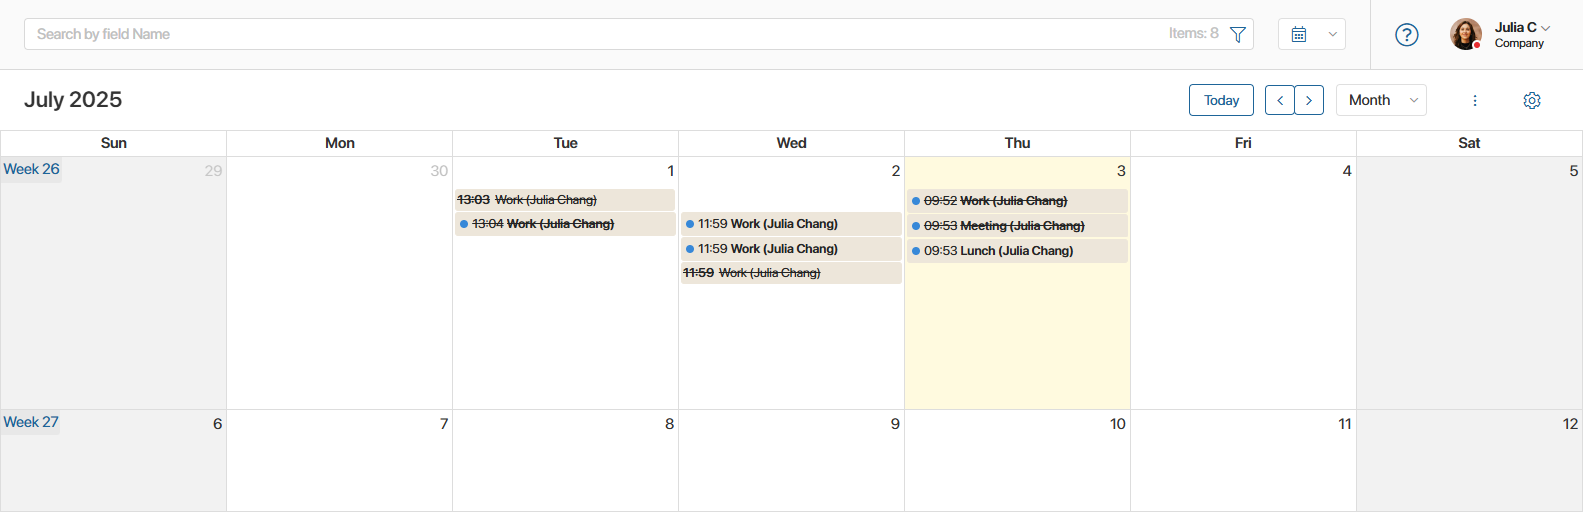
Task: Go to next month arrow
Action: [1309, 100]
